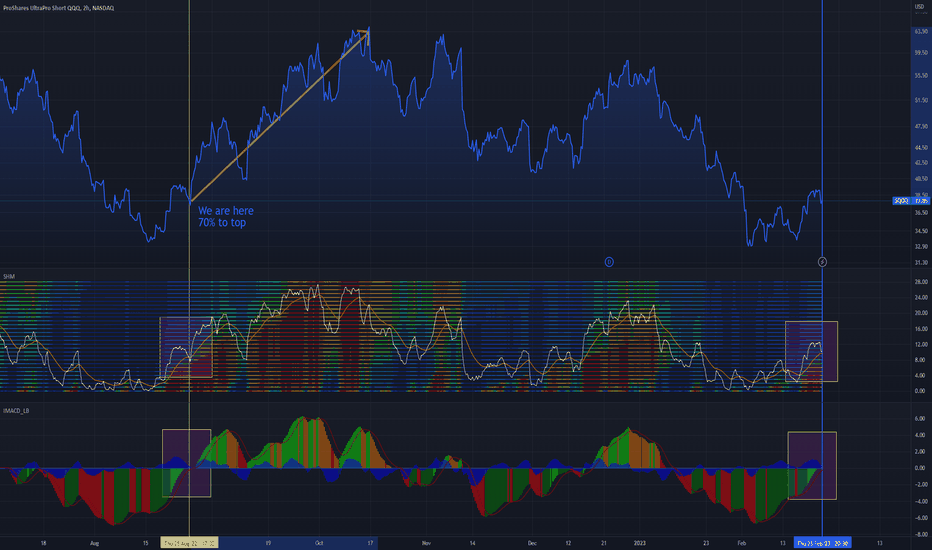Image resolution: width=932 pixels, height=550 pixels.
Task: Click the Nov label on the time axis
Action: pyautogui.click(x=426, y=543)
